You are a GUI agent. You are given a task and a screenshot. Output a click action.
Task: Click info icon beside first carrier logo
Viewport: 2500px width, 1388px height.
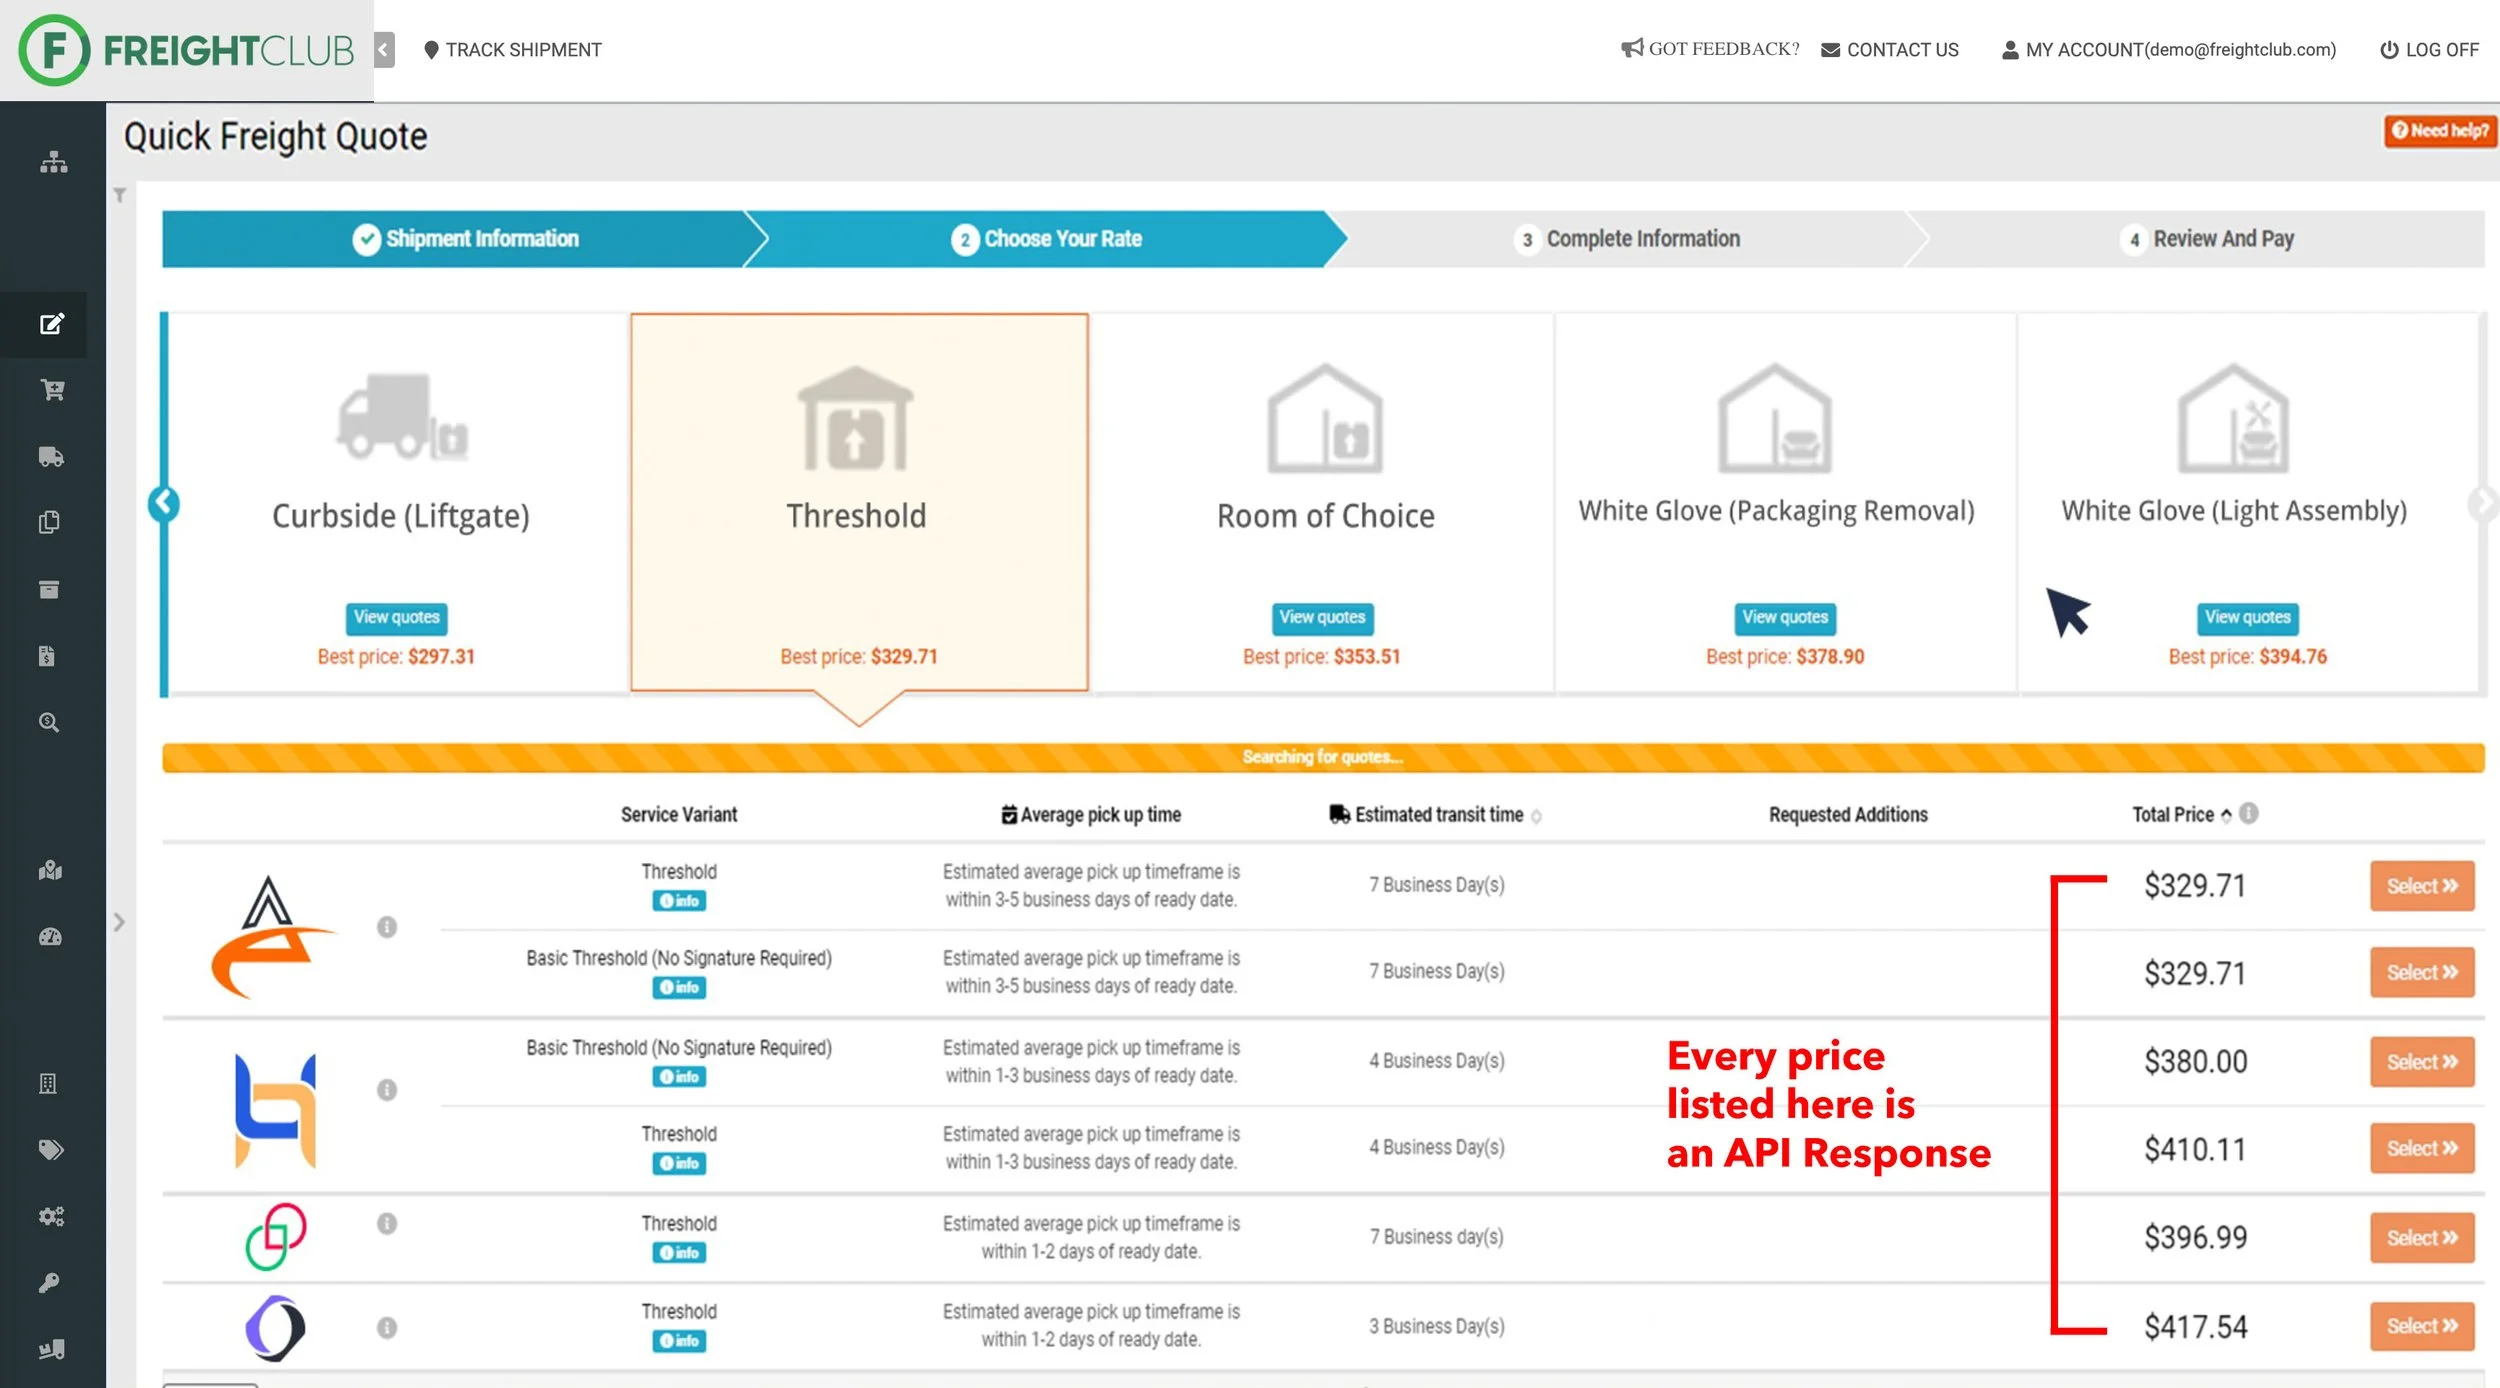point(387,927)
